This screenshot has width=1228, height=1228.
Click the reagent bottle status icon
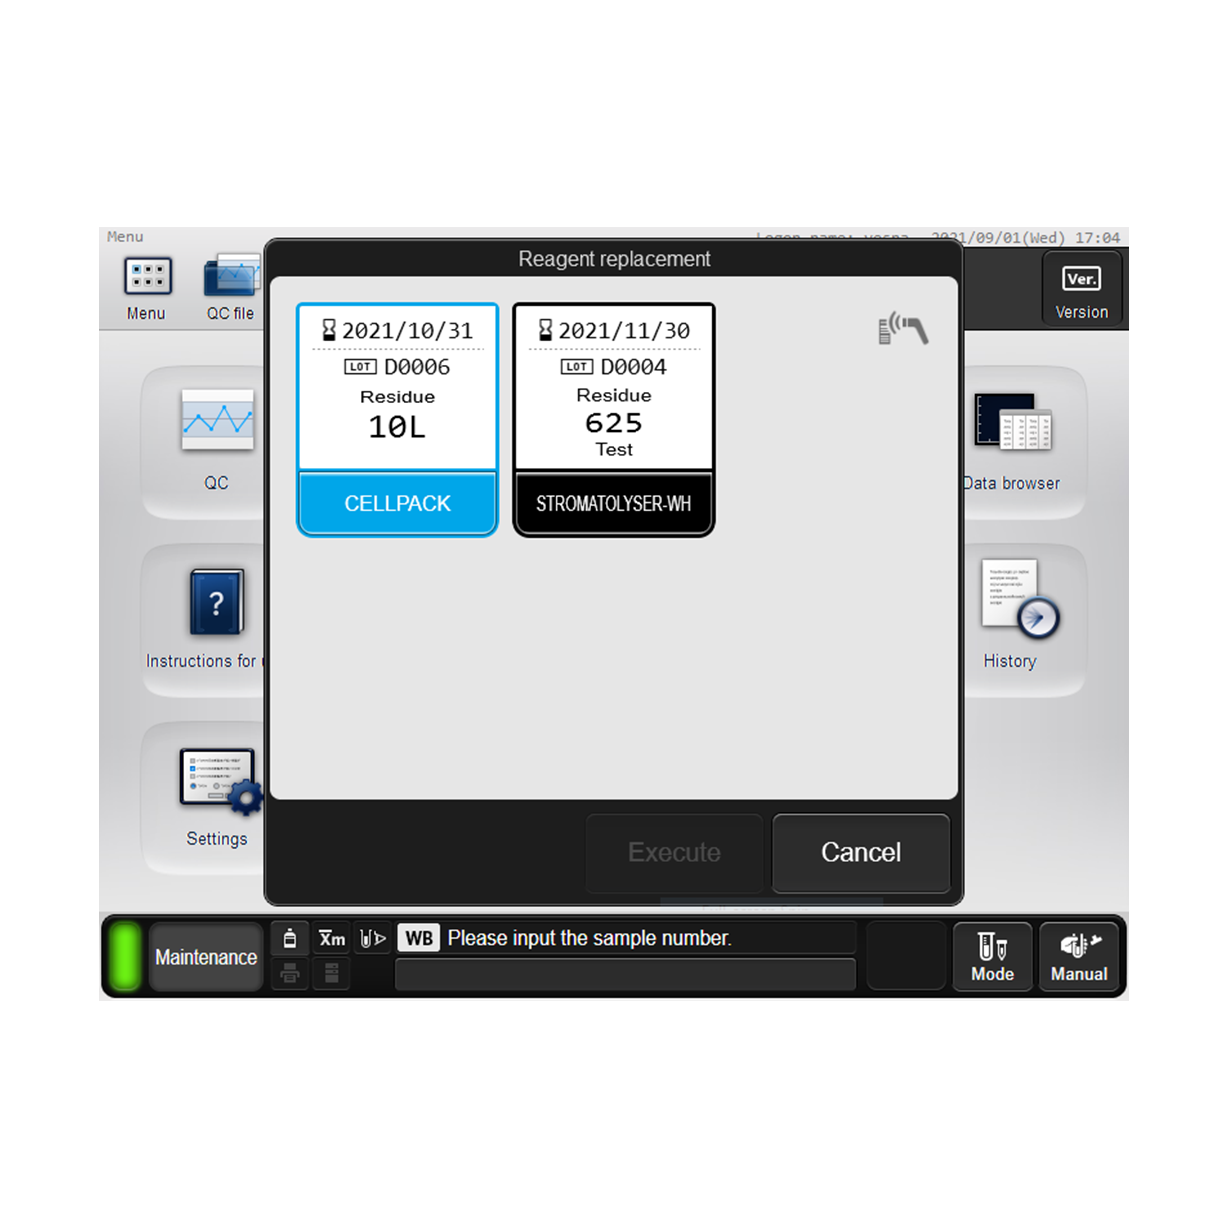(290, 938)
